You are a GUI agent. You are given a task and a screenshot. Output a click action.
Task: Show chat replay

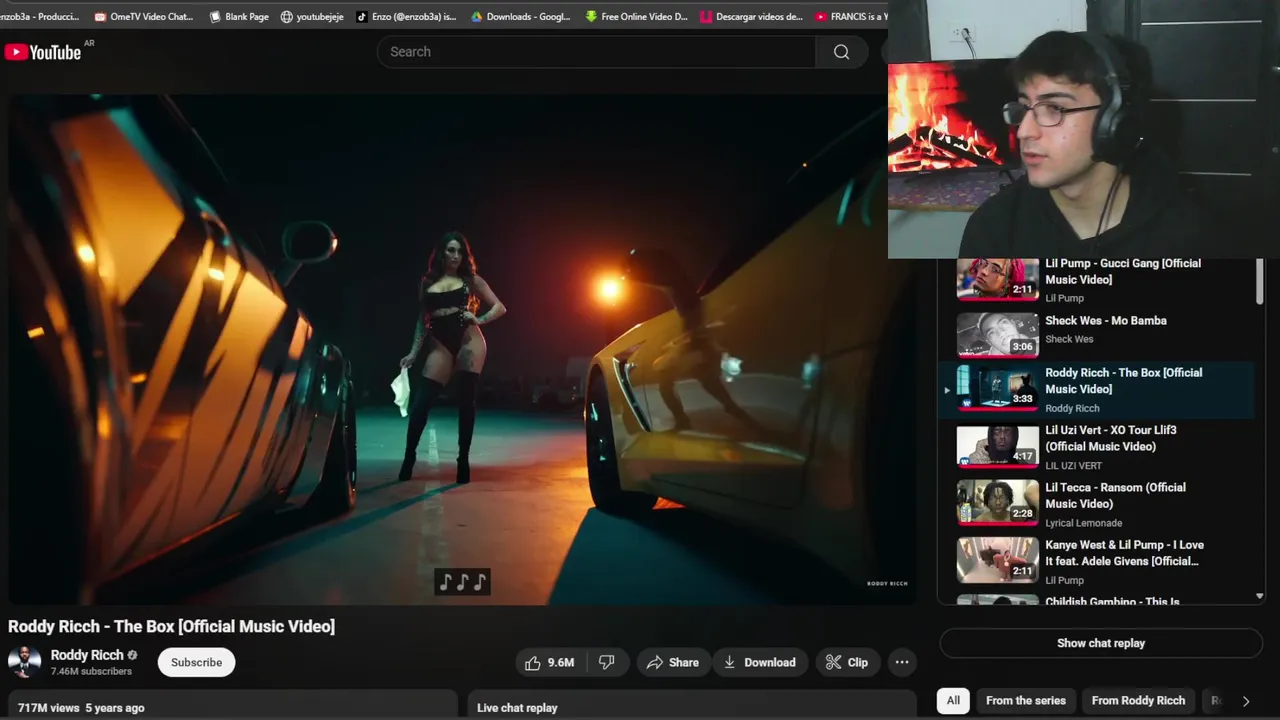1101,643
